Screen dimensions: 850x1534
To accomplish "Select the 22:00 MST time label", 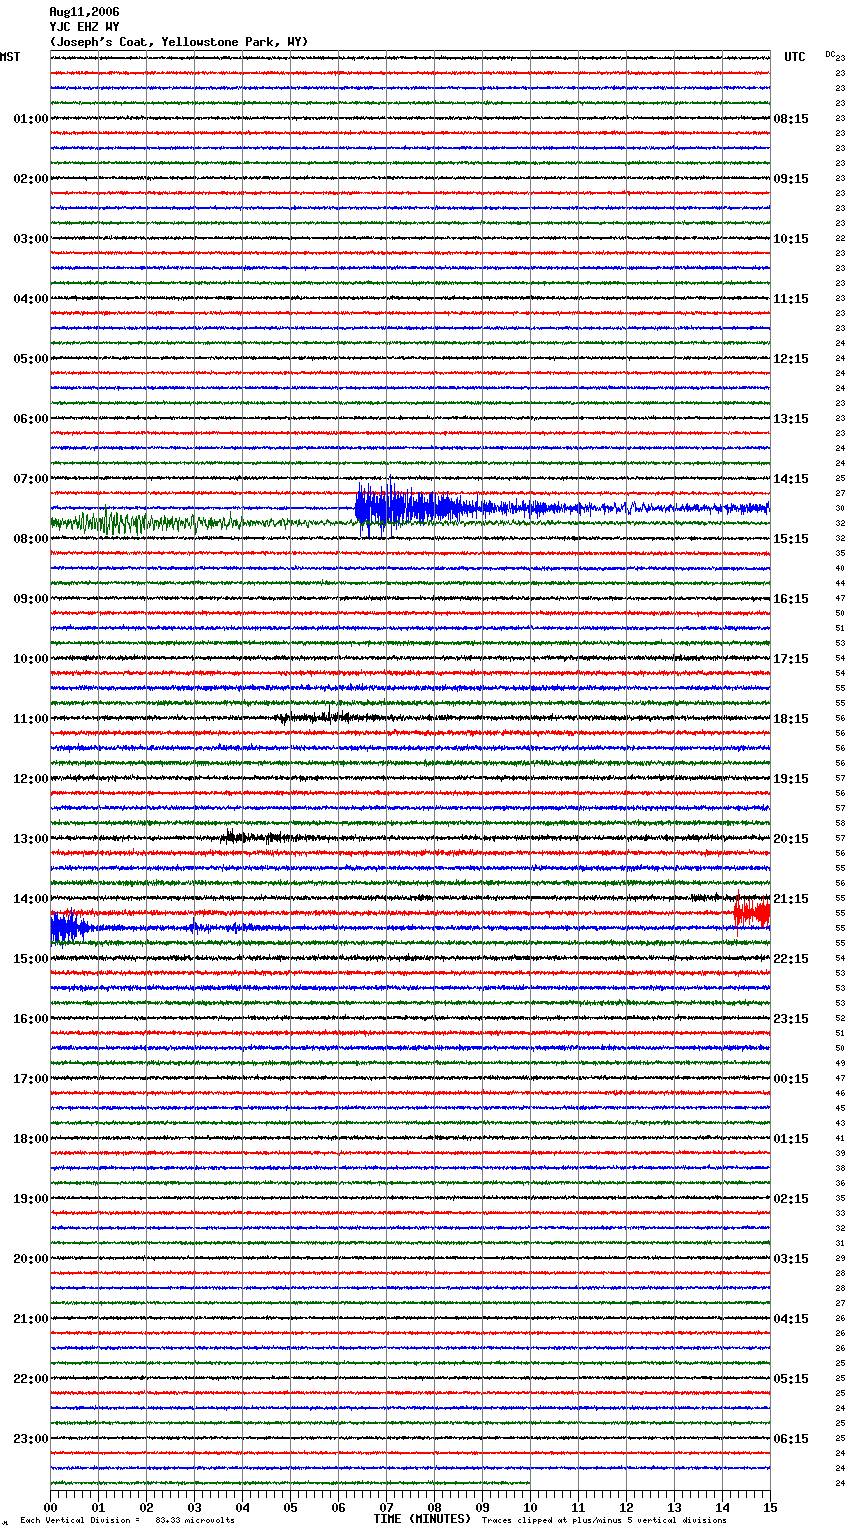I will tap(30, 1379).
